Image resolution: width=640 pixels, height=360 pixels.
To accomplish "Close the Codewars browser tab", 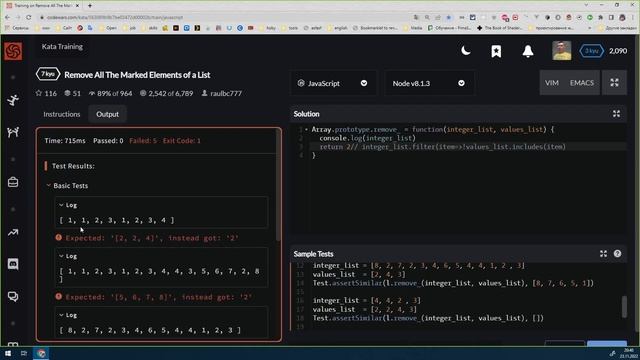I will point(78,6).
